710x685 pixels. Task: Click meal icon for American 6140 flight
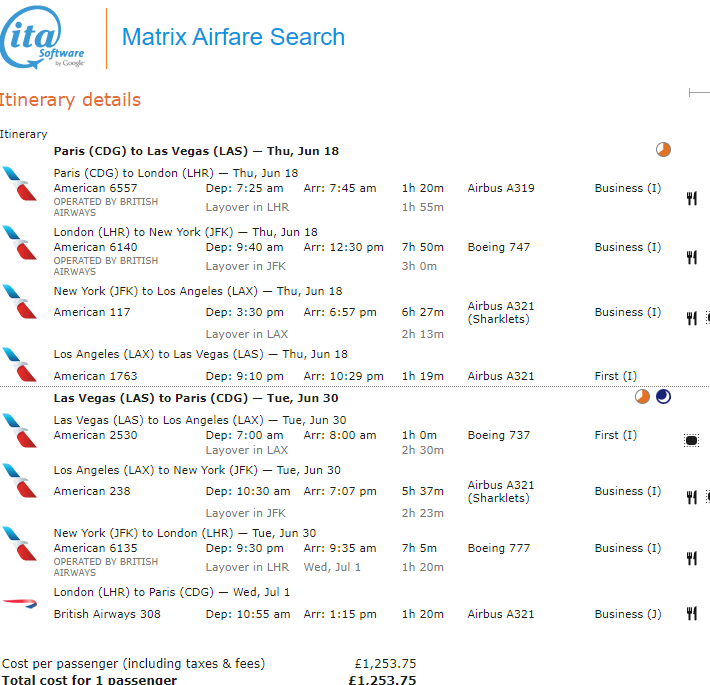coord(691,257)
